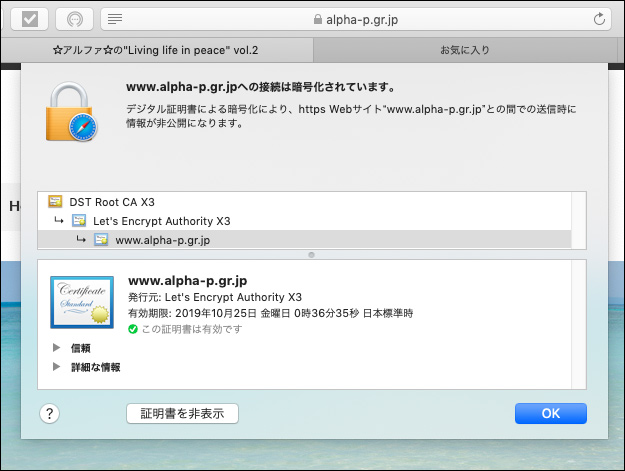The height and width of the screenshot is (471, 625).
Task: Expand the 詳細な情報 section
Action: point(57,366)
